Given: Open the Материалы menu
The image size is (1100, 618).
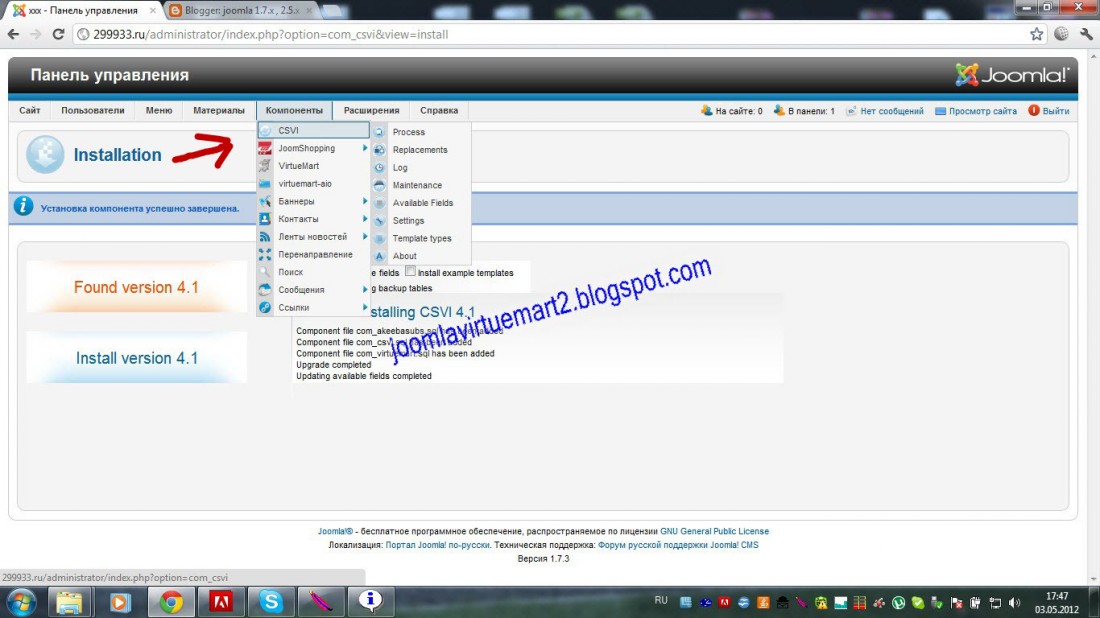Looking at the screenshot, I should [x=219, y=110].
